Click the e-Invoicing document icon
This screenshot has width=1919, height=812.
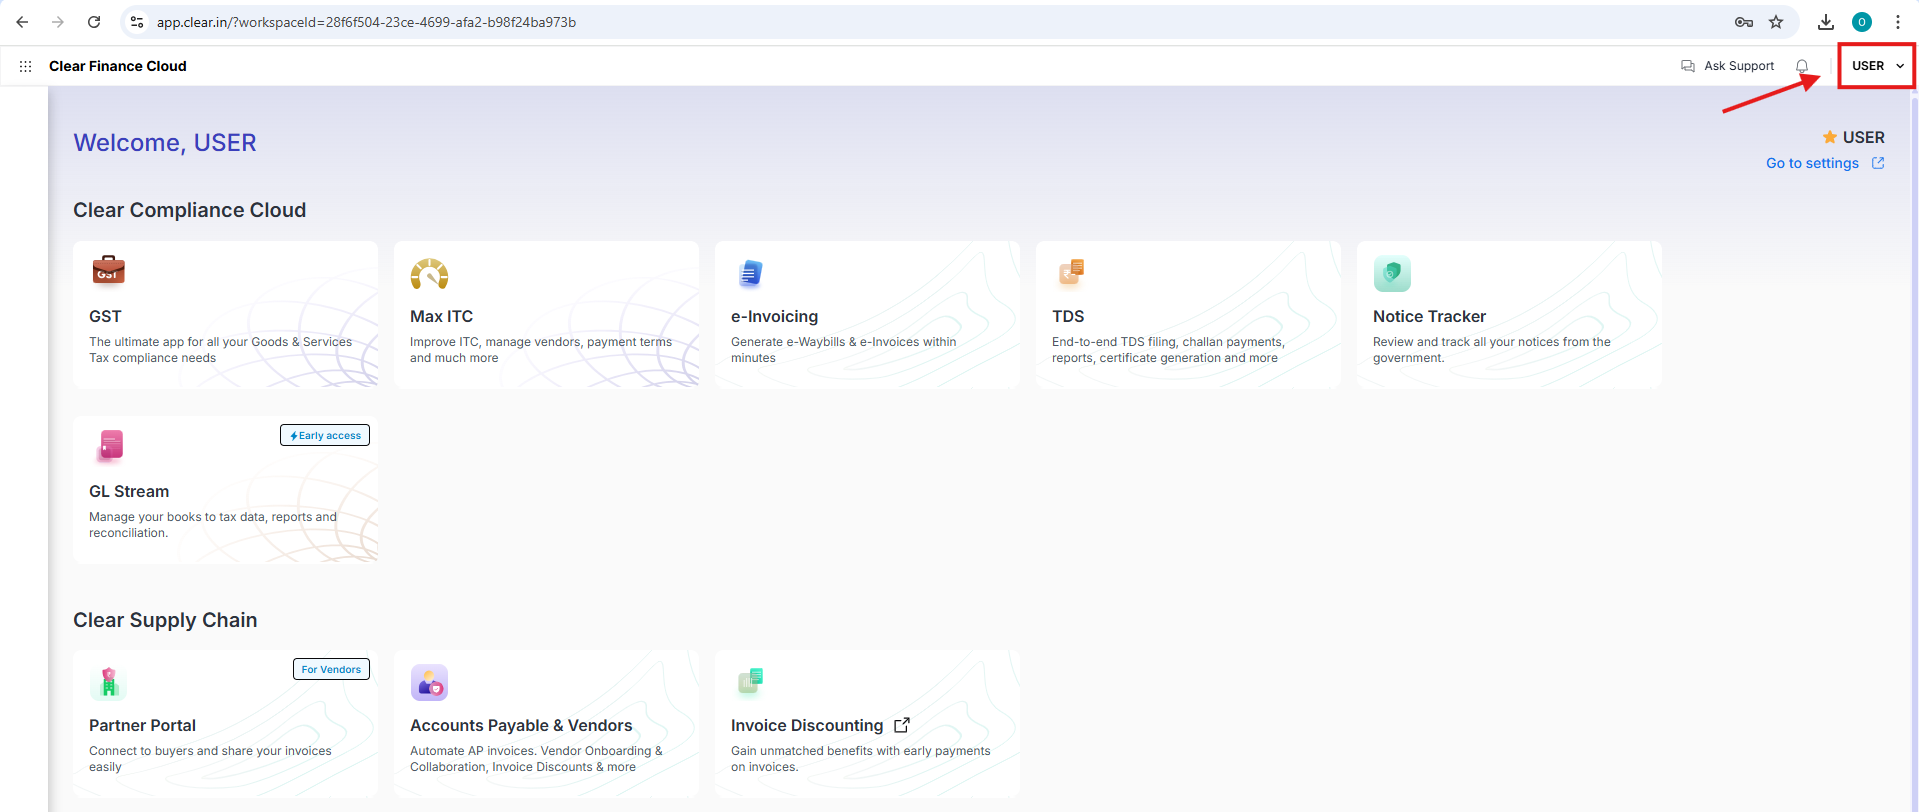(x=750, y=273)
